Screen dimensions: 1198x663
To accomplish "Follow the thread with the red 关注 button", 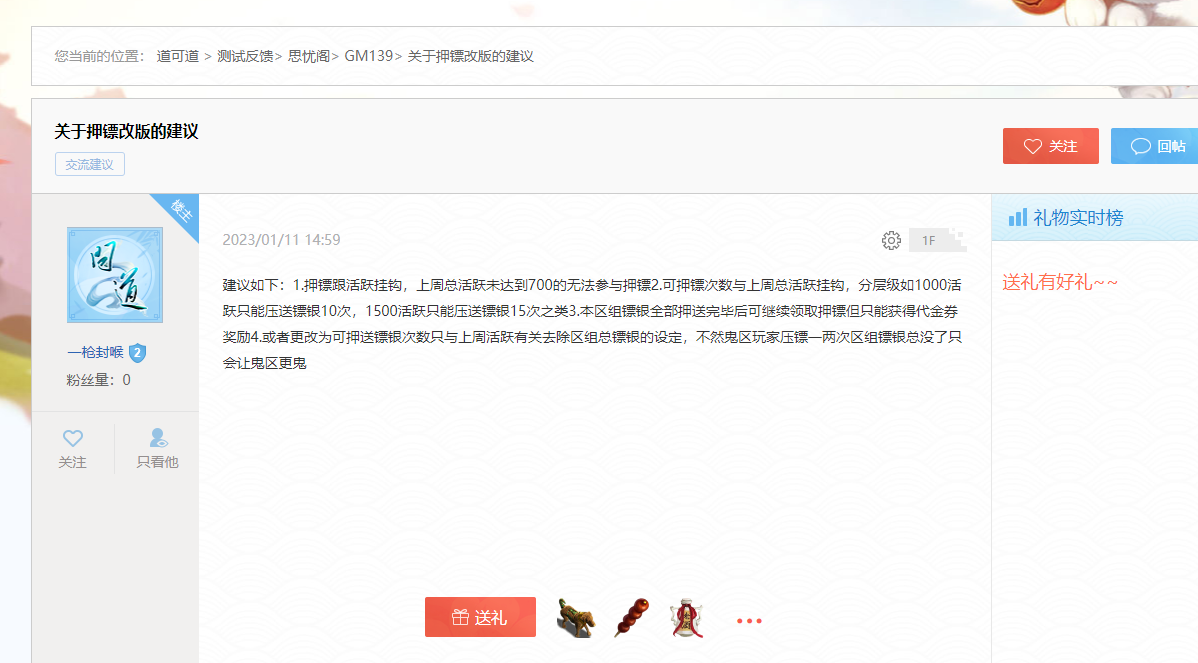I will pos(1051,146).
